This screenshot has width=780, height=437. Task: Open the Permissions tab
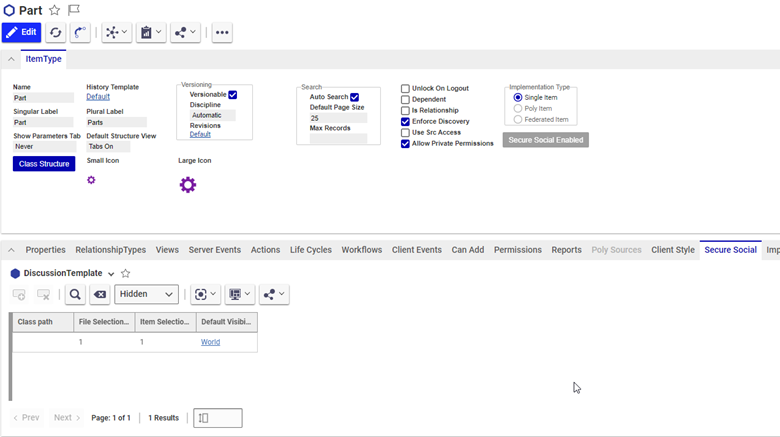pos(517,250)
